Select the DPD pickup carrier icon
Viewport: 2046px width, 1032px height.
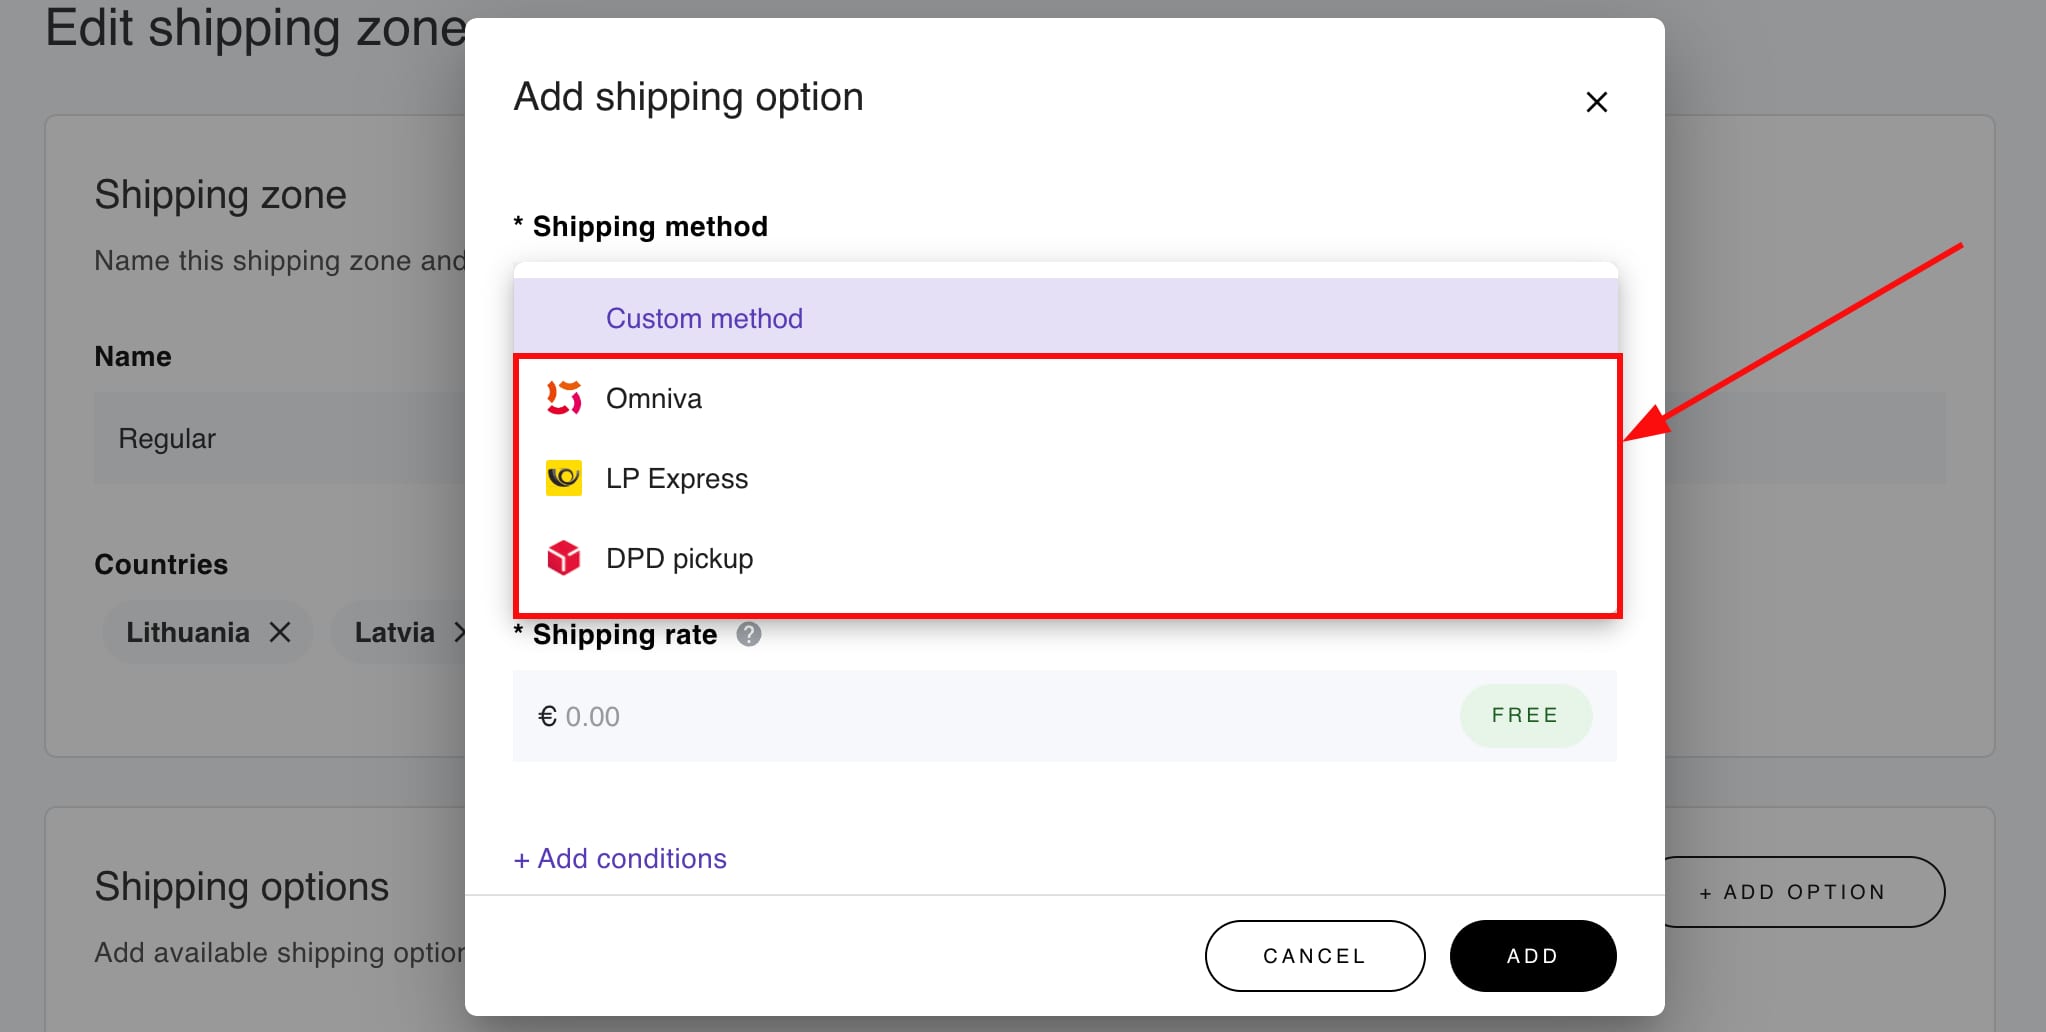click(x=564, y=558)
